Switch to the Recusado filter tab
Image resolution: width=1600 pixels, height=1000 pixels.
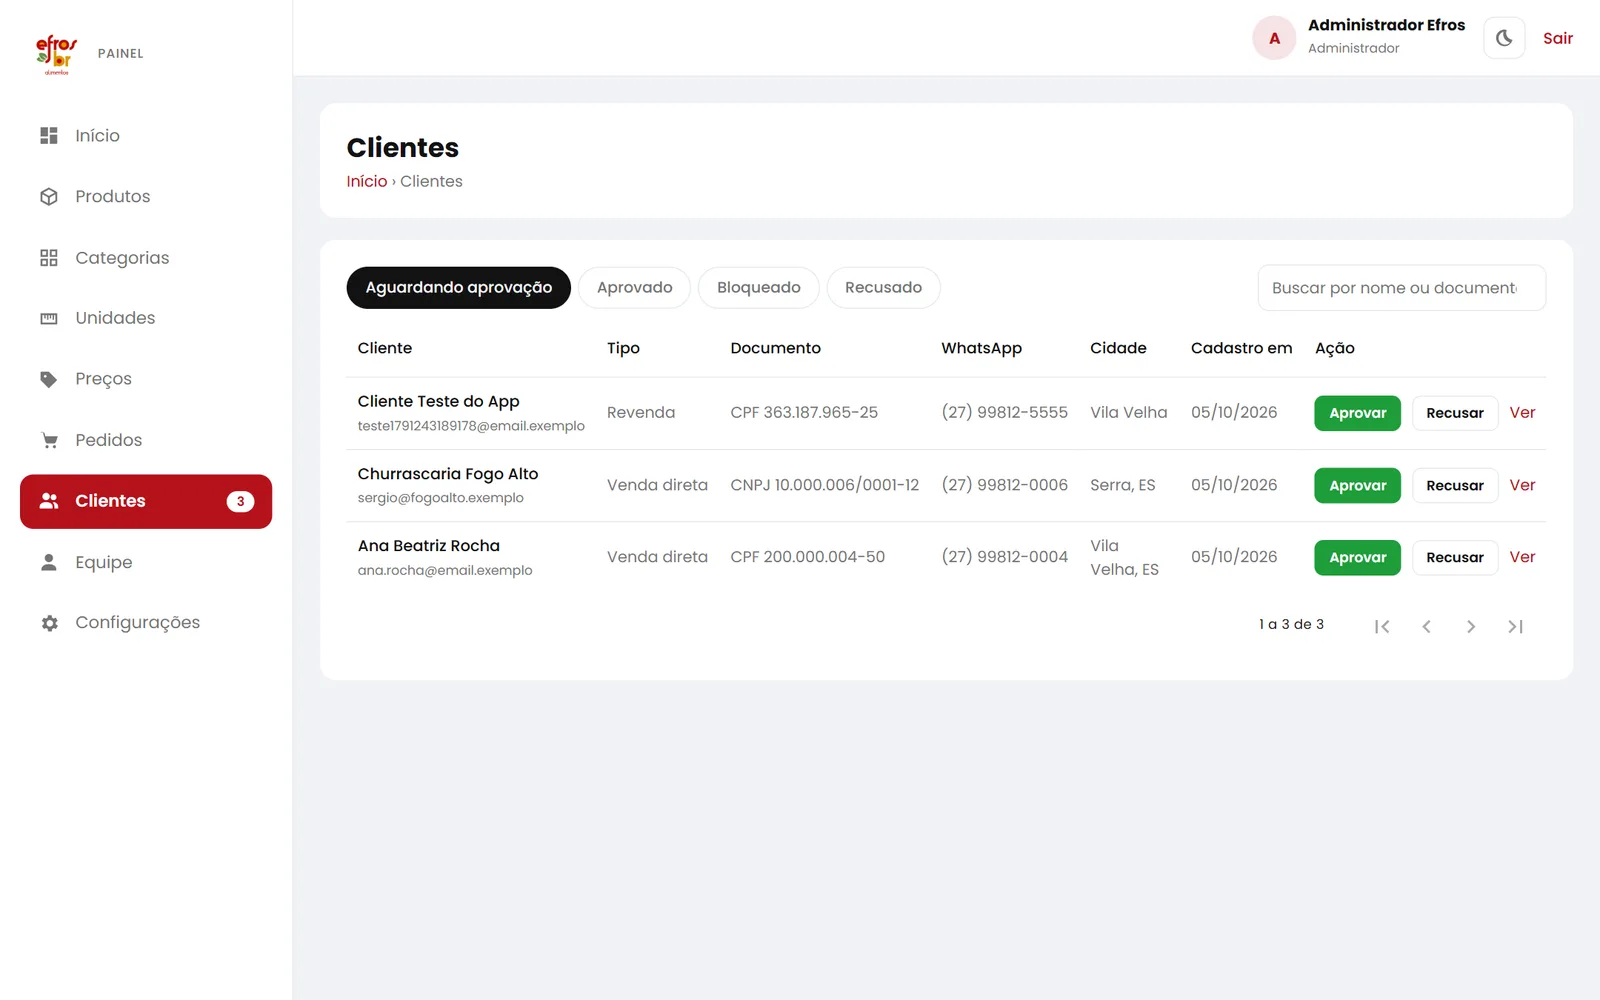884,288
